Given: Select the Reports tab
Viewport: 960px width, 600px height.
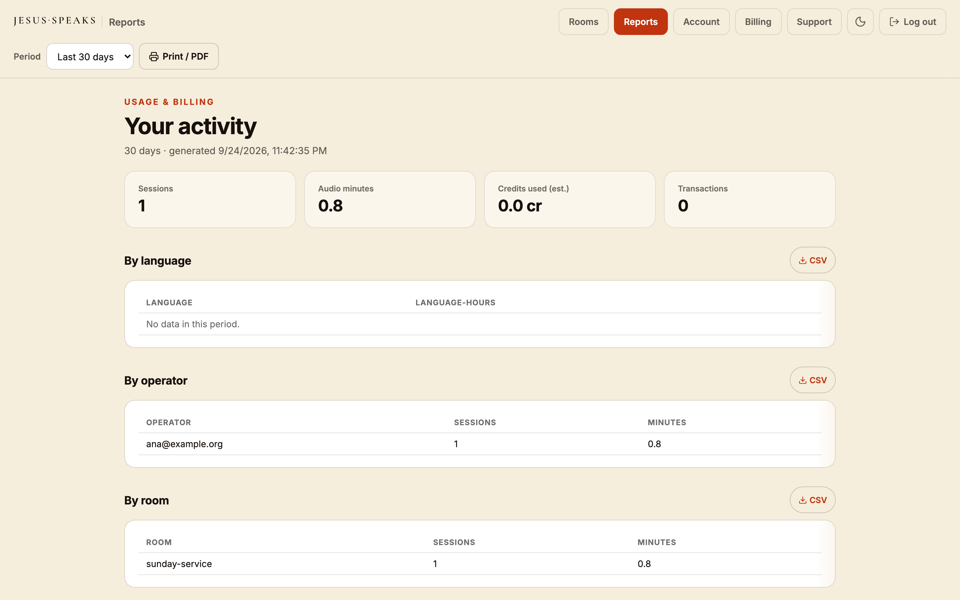Looking at the screenshot, I should 640,21.
